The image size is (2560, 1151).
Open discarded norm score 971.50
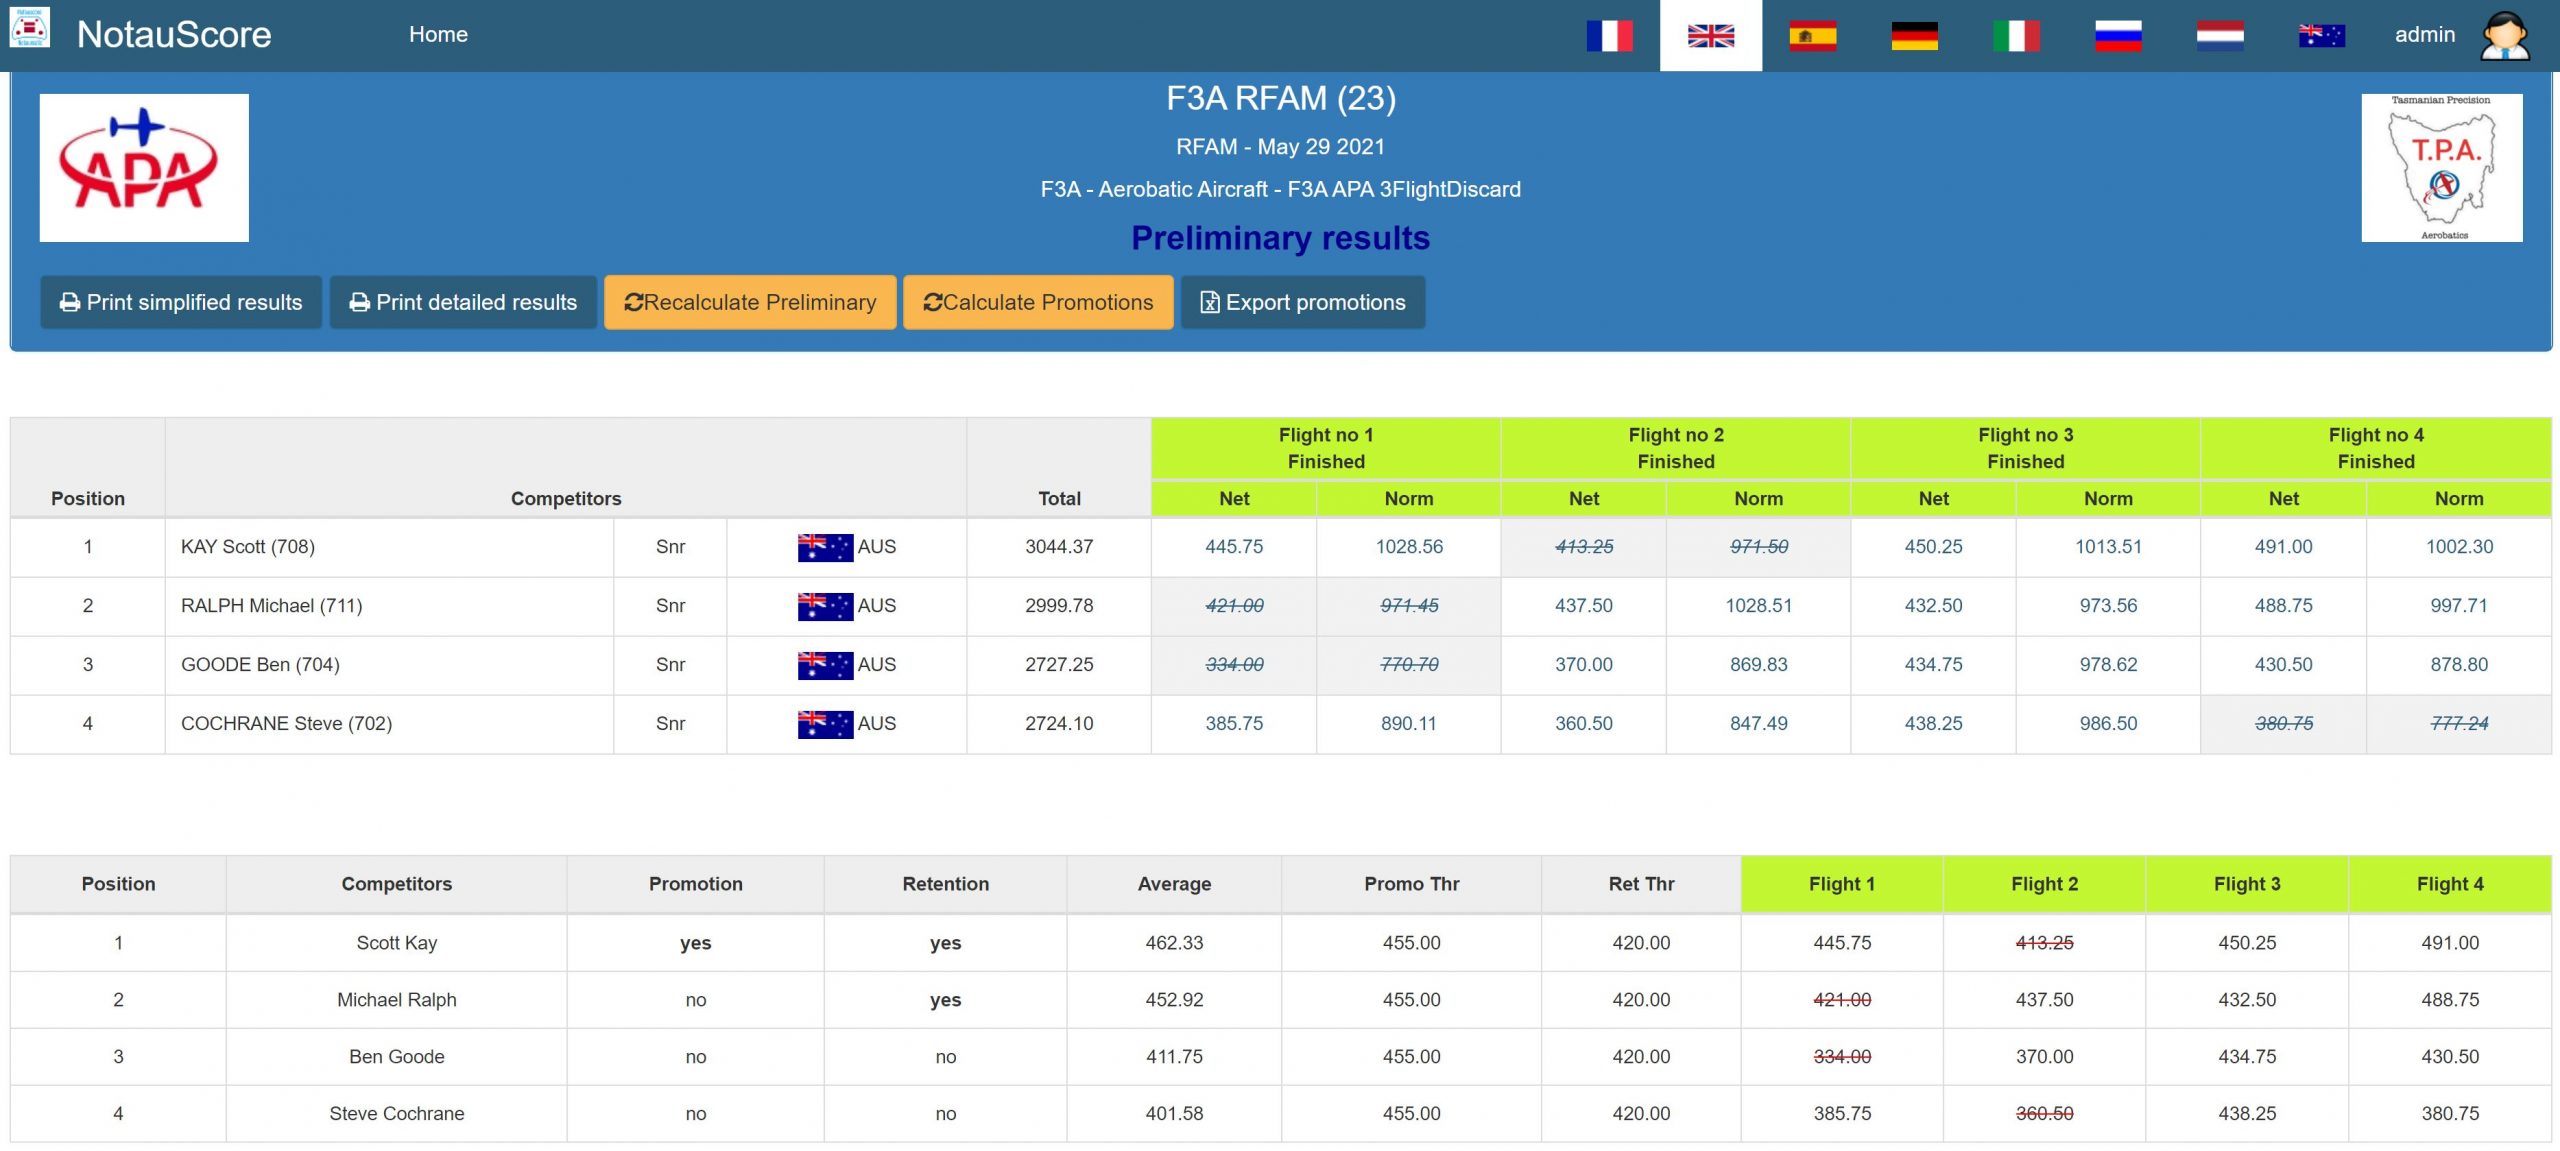coord(1759,547)
